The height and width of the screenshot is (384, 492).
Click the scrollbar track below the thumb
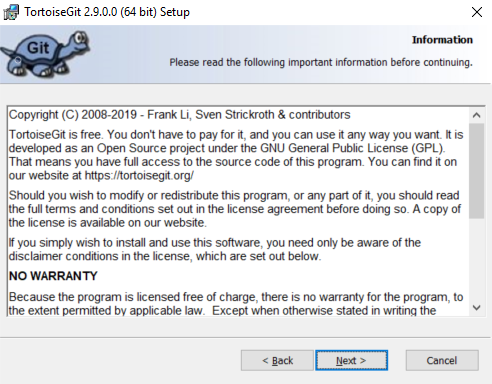point(477,259)
